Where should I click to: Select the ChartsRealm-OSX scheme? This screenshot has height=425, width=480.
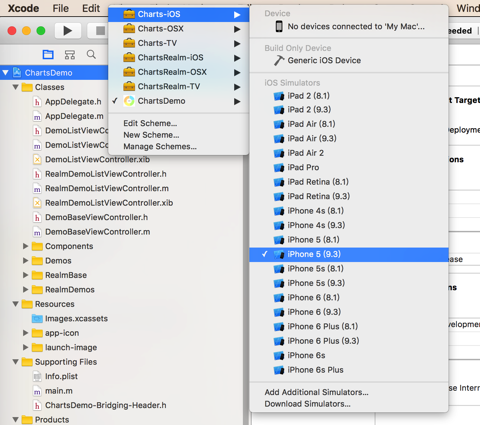179,72
